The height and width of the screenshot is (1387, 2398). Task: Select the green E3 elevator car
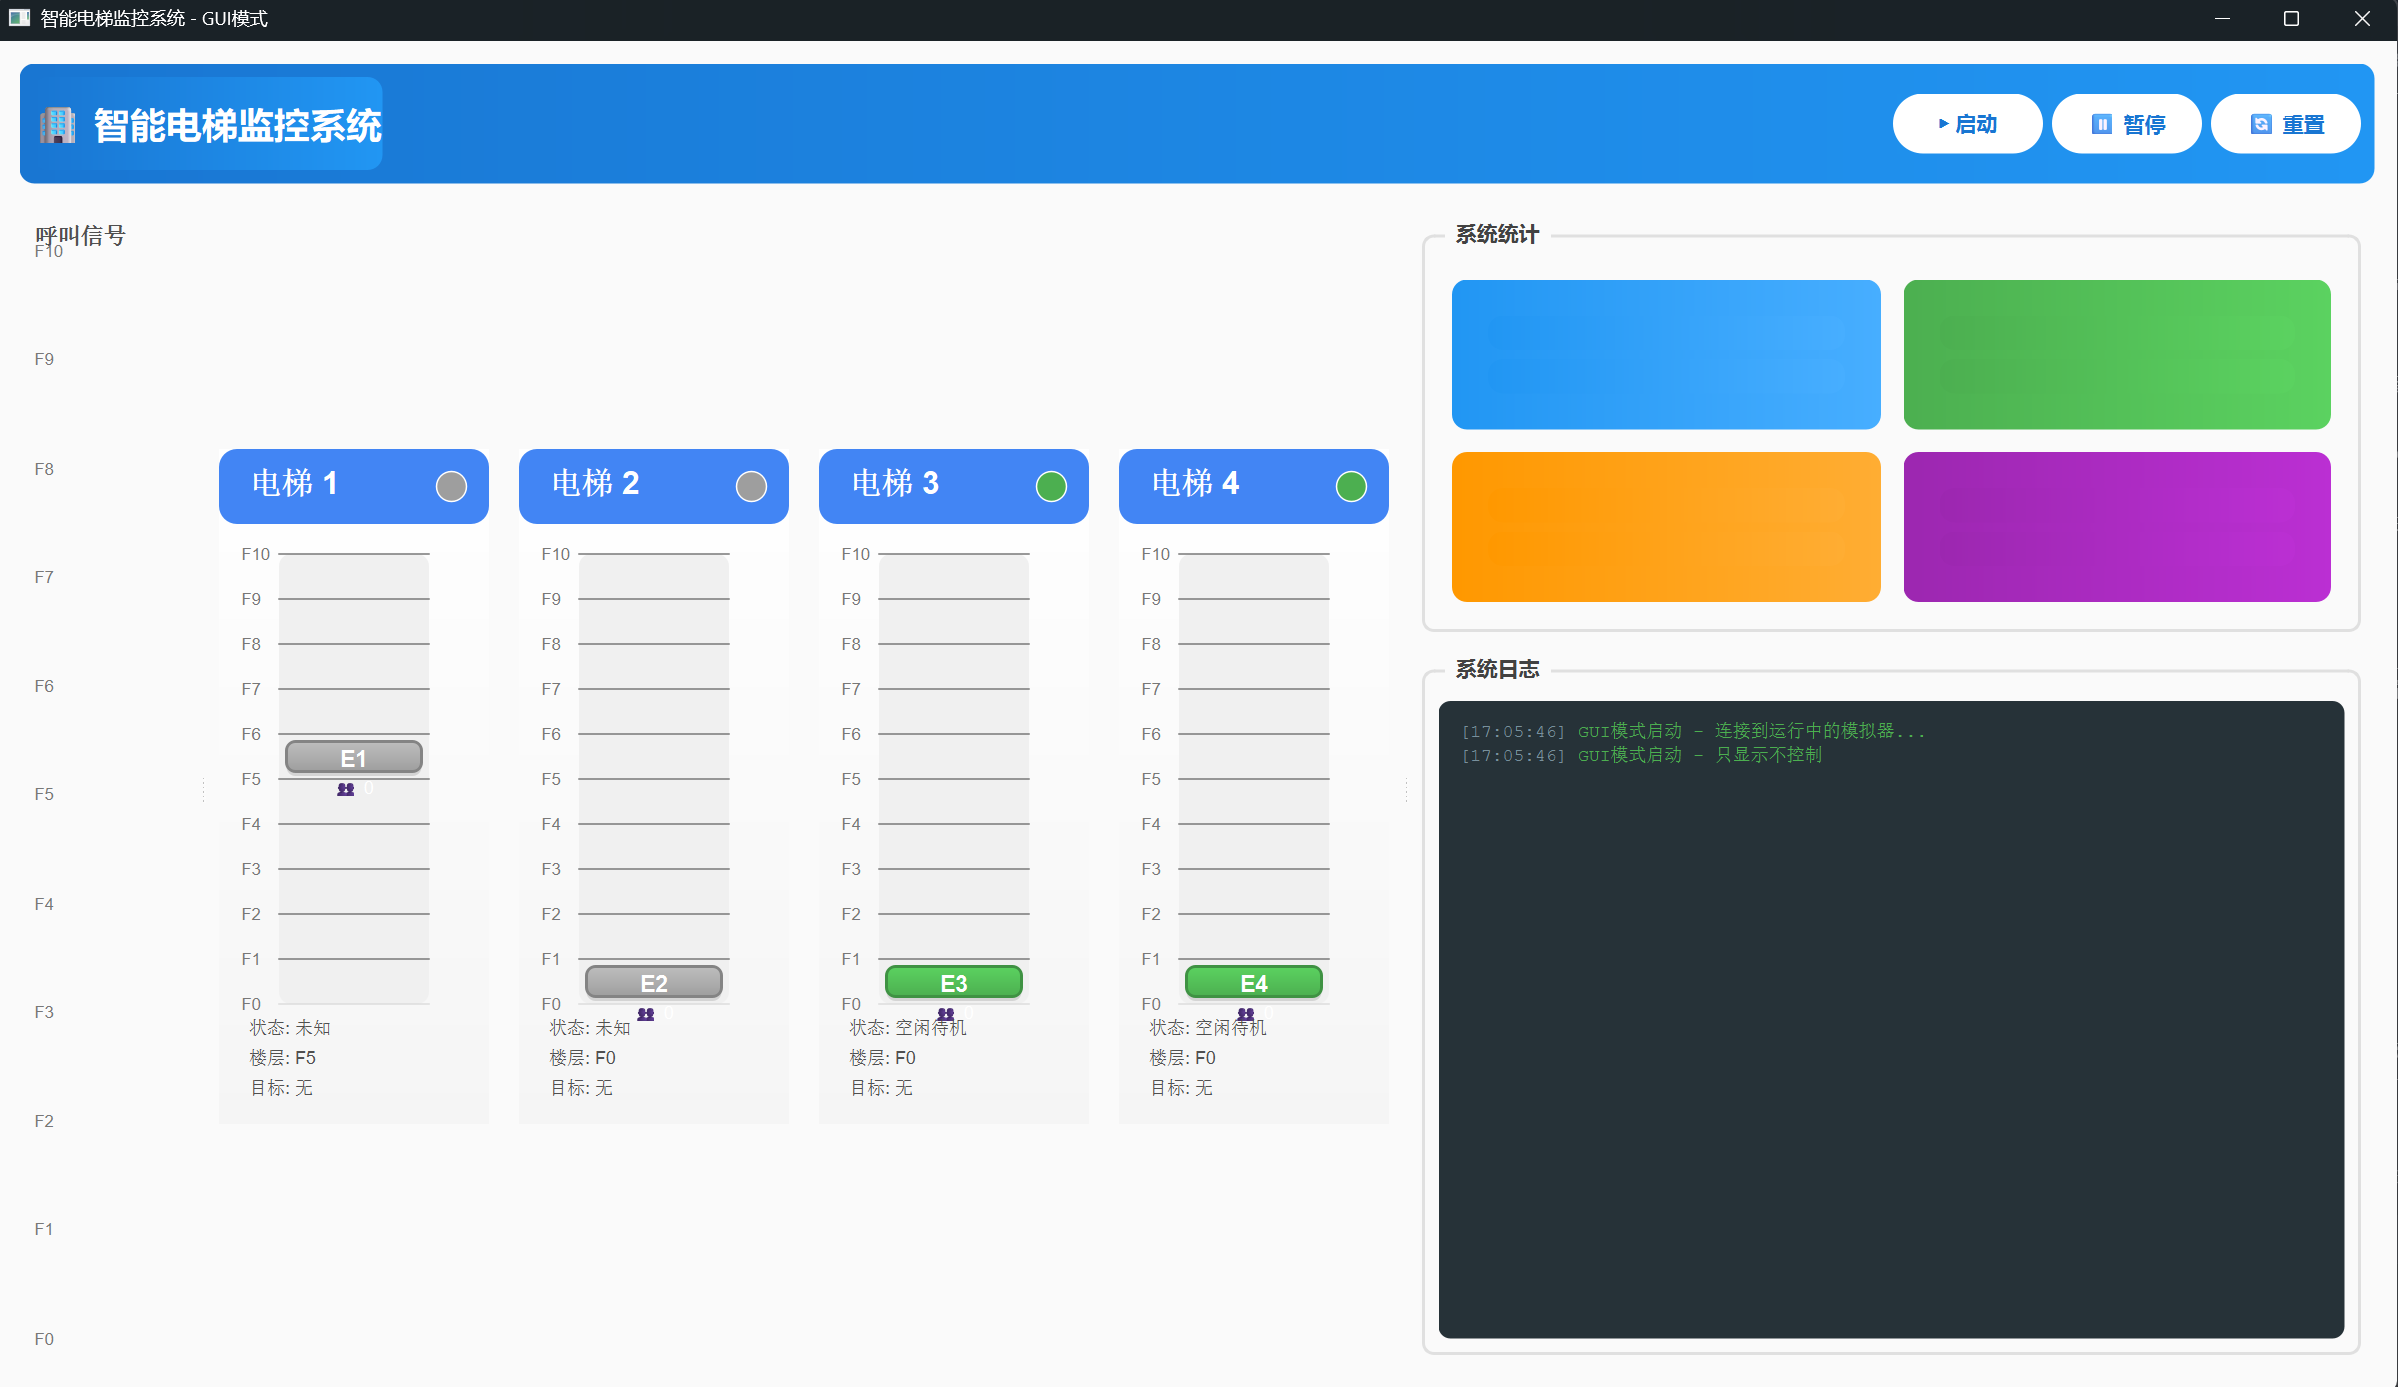[953, 983]
